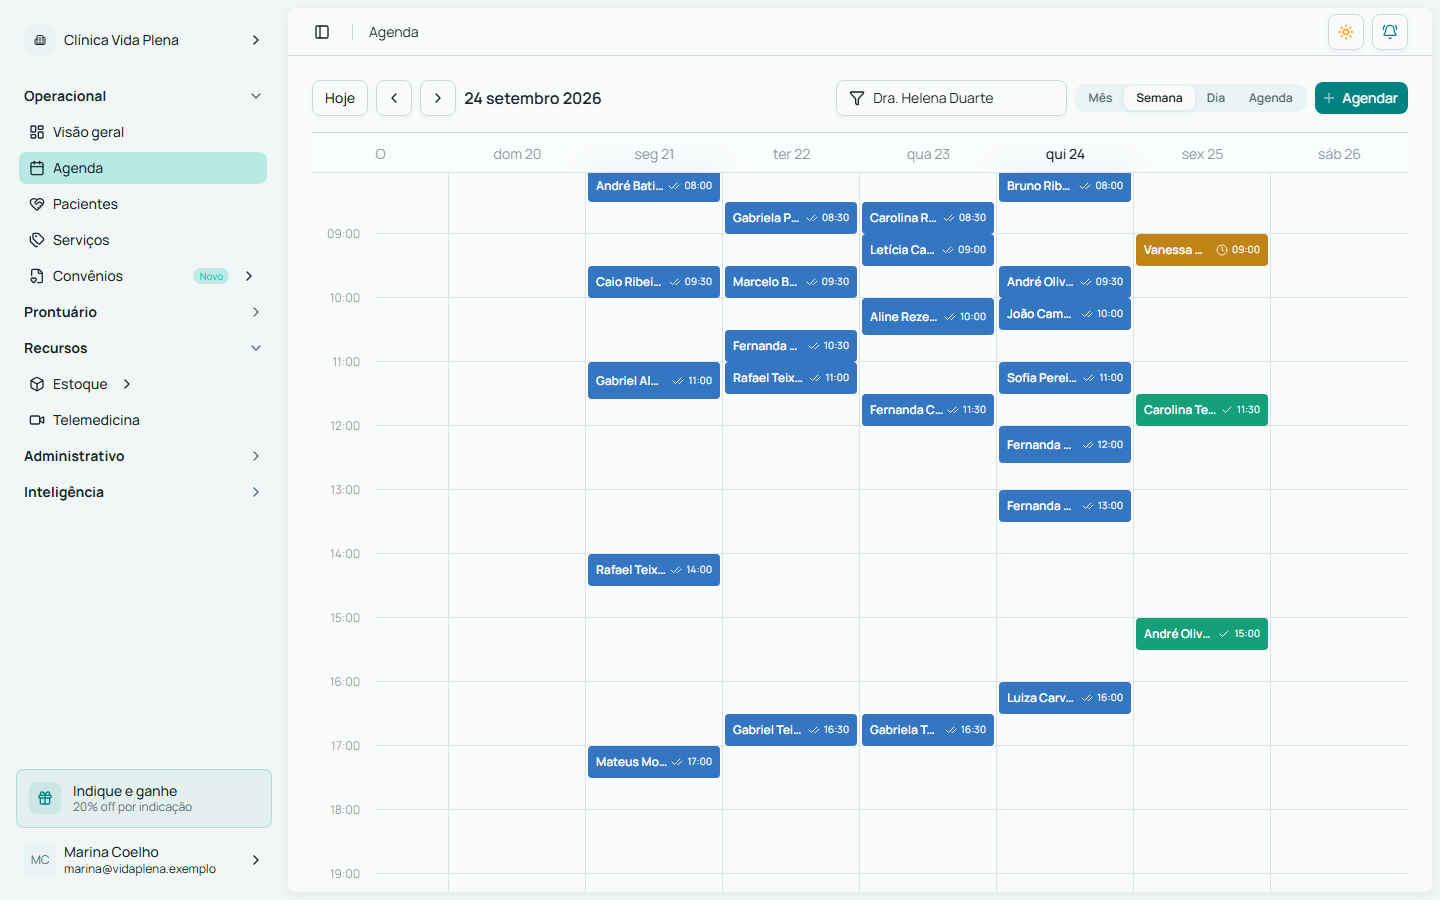The width and height of the screenshot is (1440, 900).
Task: Switch to Dia view
Action: tap(1215, 98)
